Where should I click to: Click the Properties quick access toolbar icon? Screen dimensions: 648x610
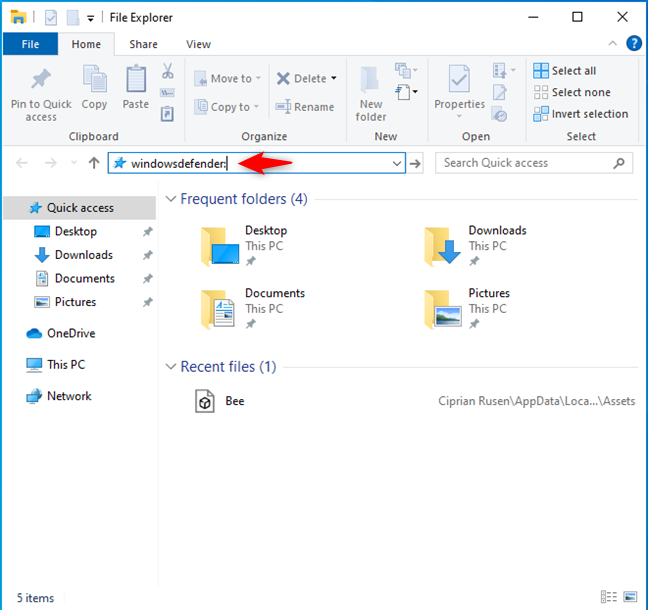point(51,18)
